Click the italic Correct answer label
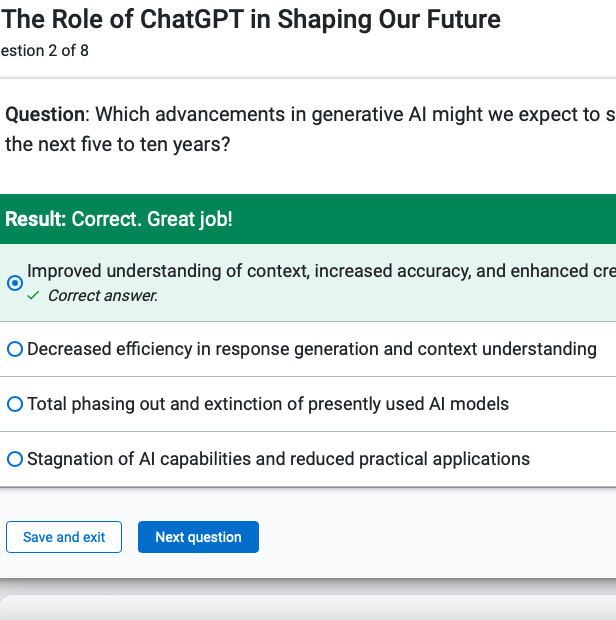Image resolution: width=616 pixels, height=620 pixels. click(103, 296)
